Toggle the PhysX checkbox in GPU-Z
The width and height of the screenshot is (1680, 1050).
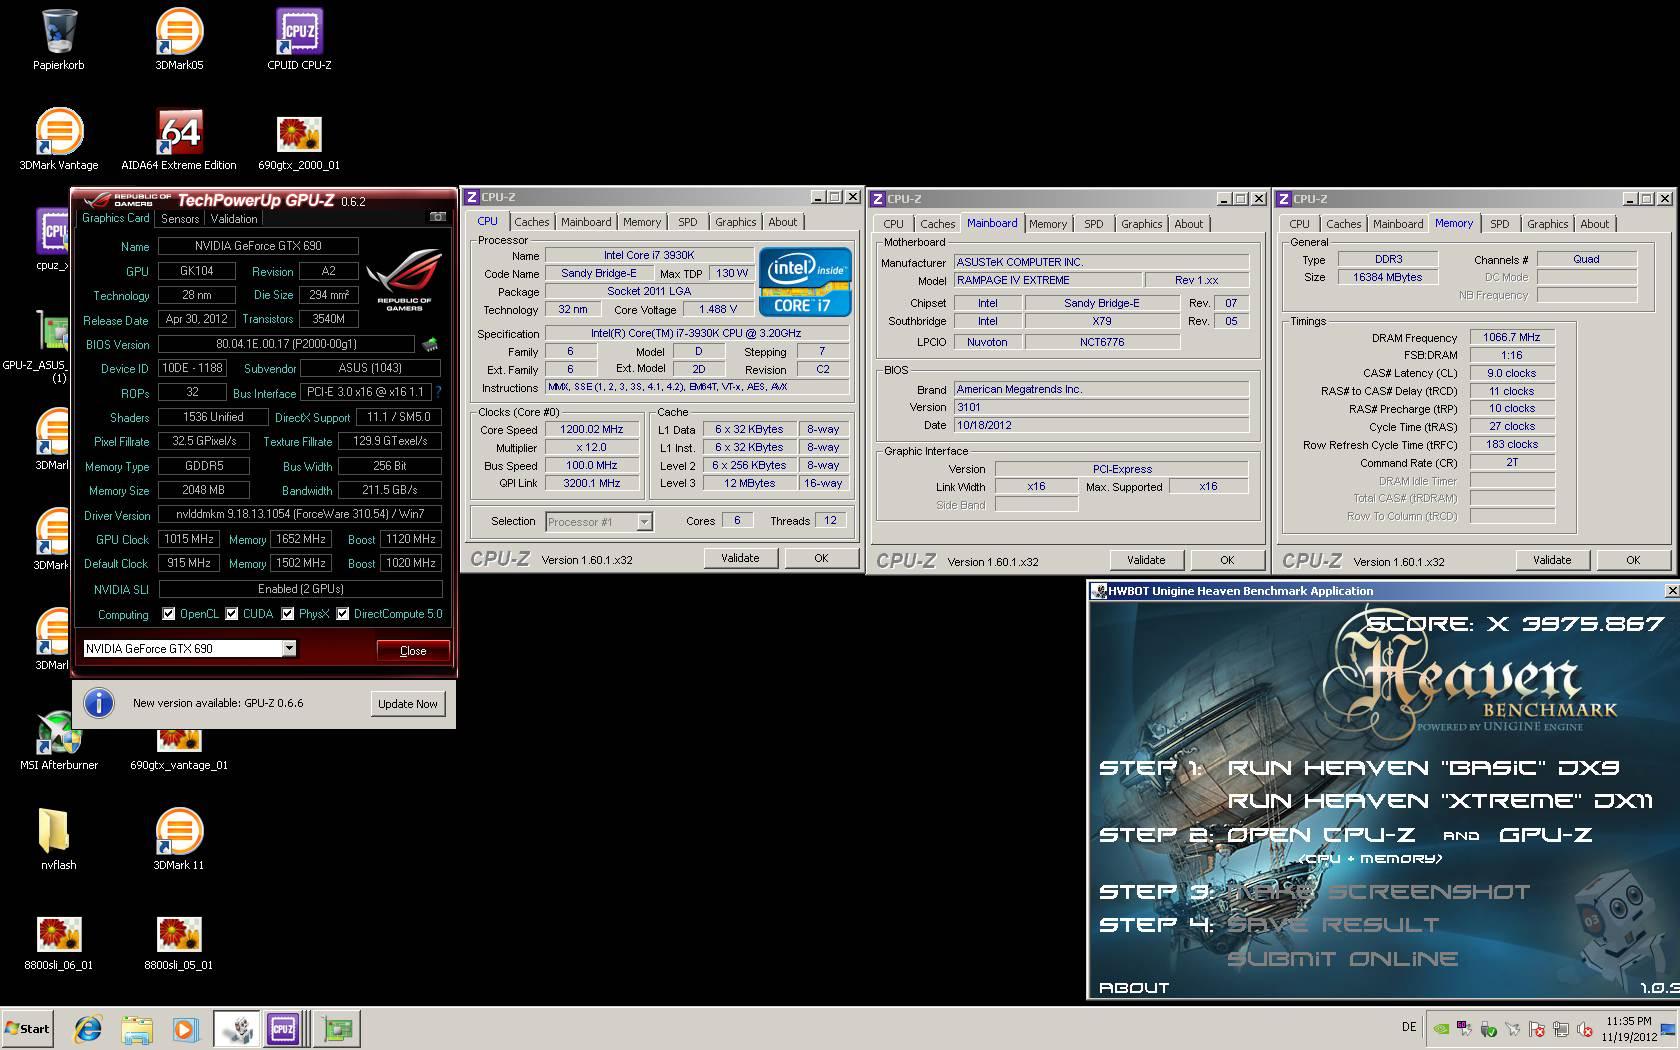[288, 614]
